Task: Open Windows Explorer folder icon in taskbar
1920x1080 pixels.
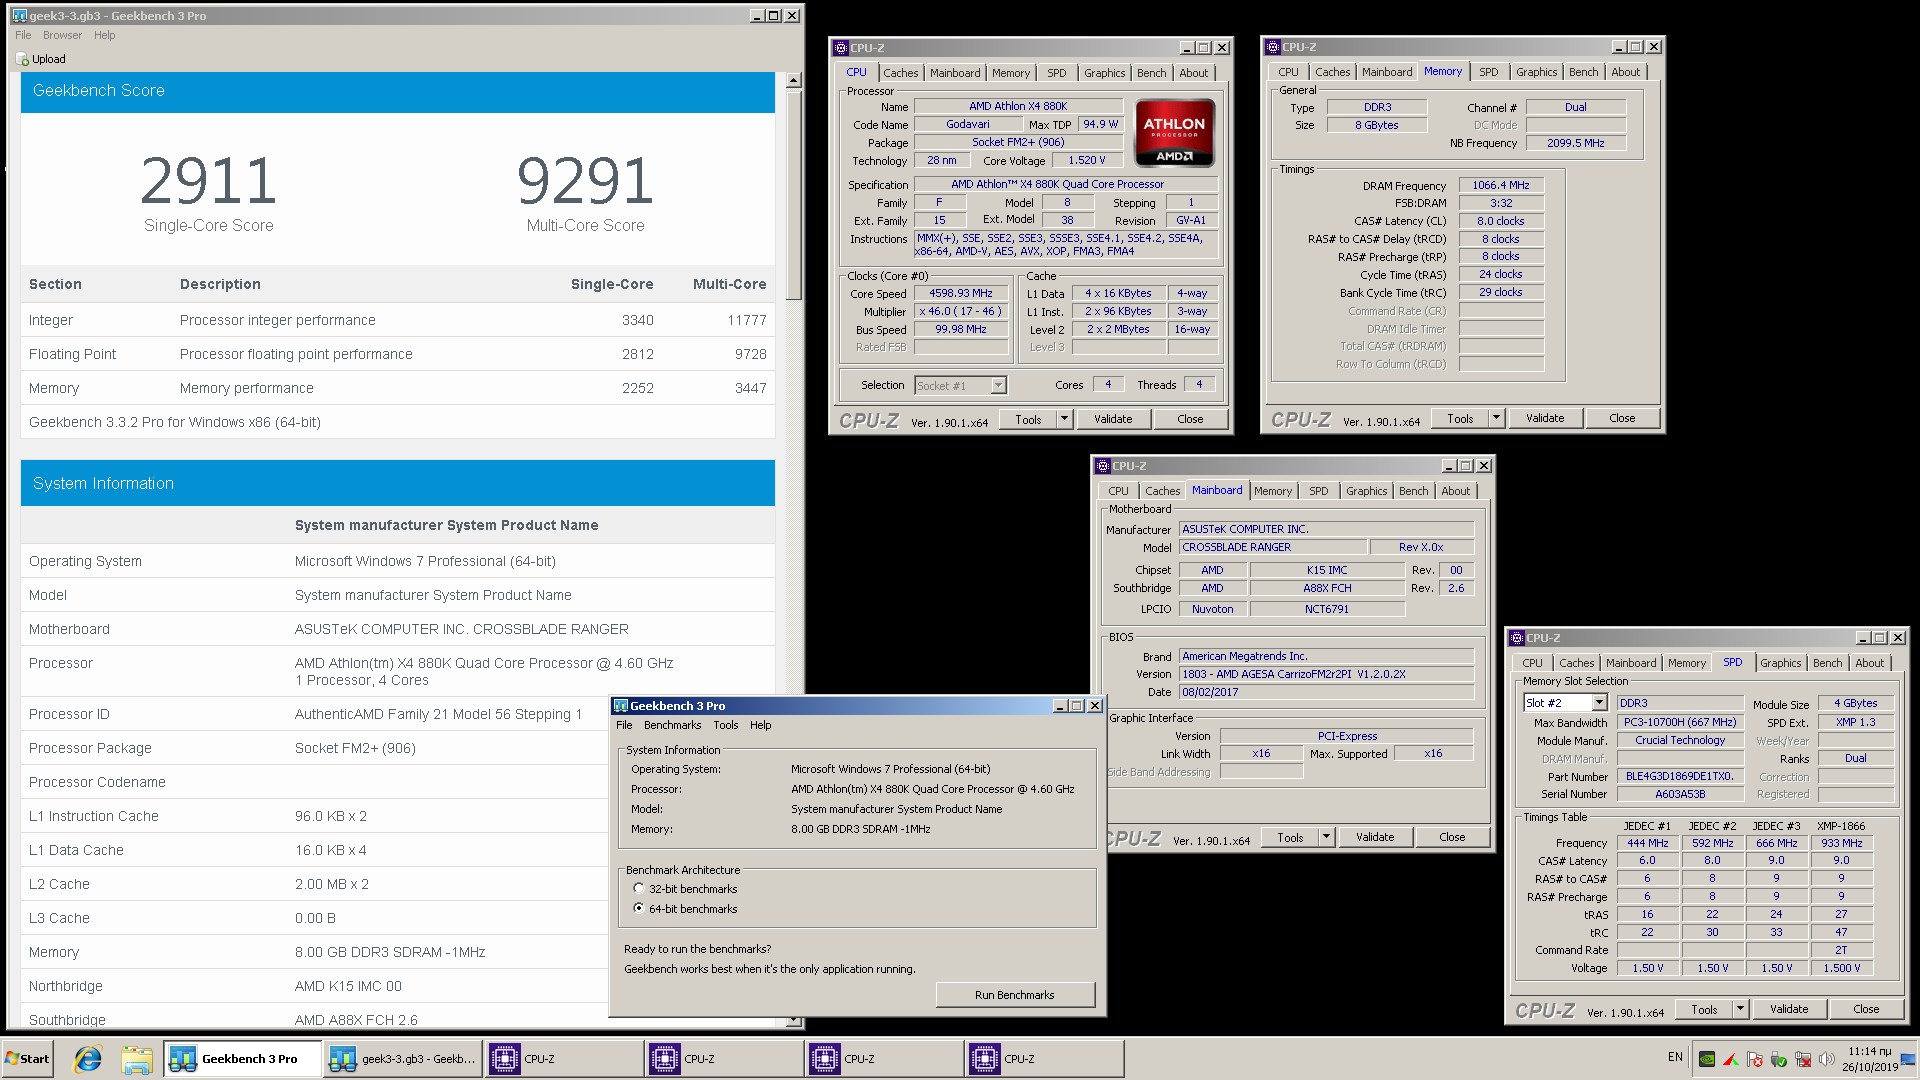Action: point(137,1059)
